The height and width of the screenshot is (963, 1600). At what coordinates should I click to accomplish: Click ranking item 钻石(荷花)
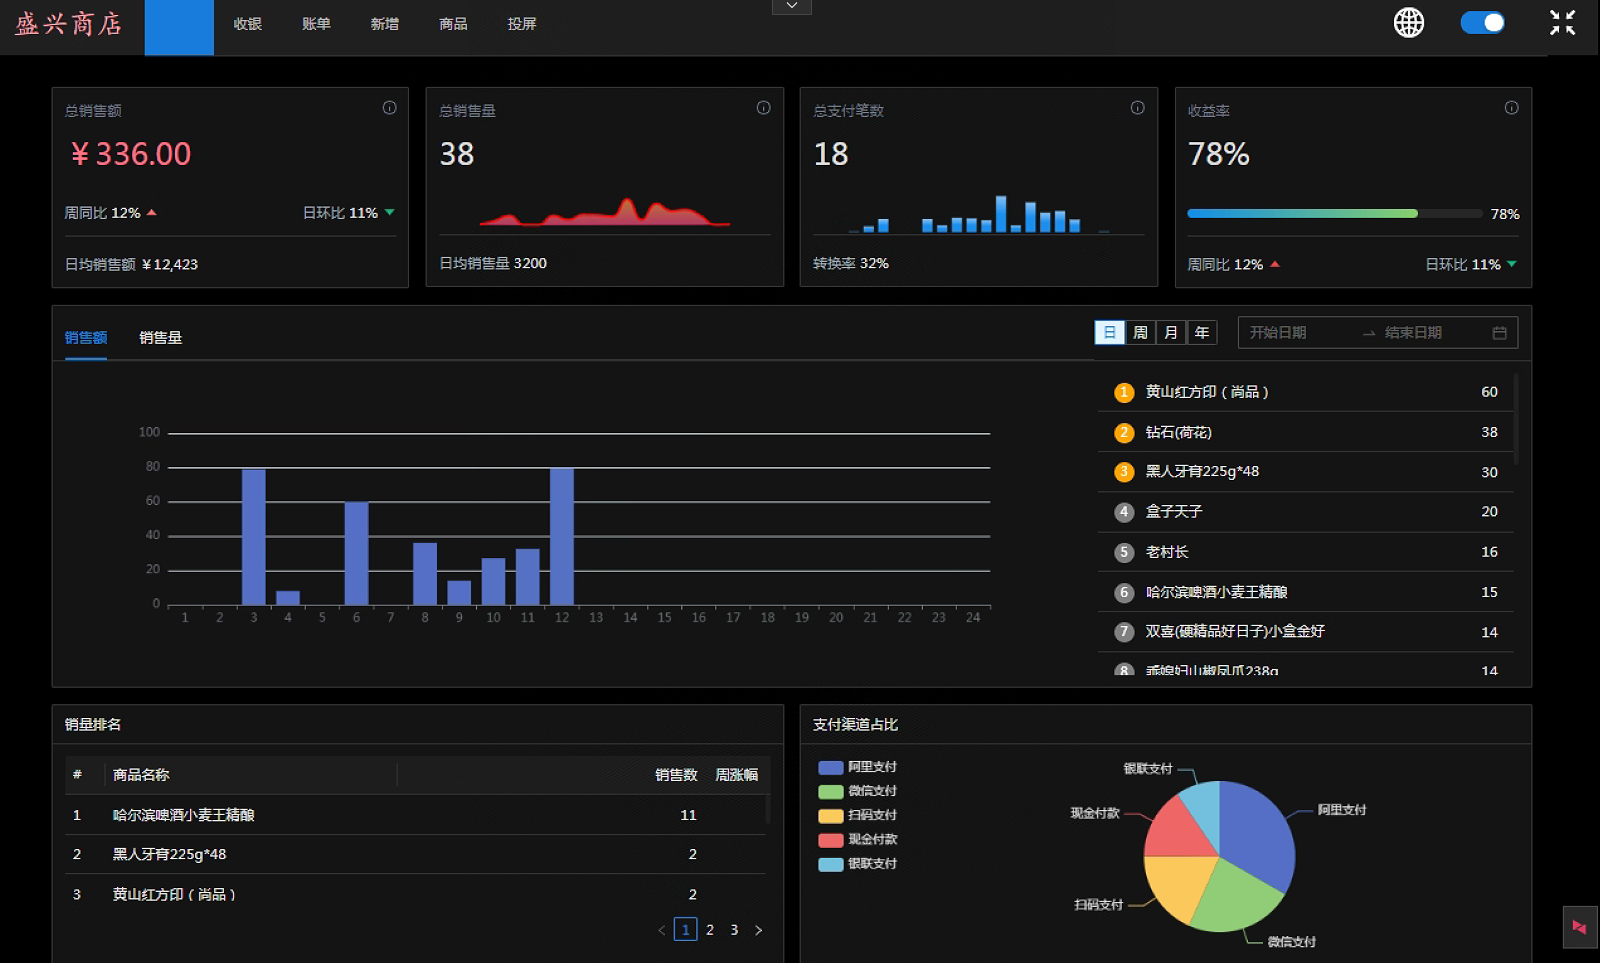click(x=1306, y=432)
